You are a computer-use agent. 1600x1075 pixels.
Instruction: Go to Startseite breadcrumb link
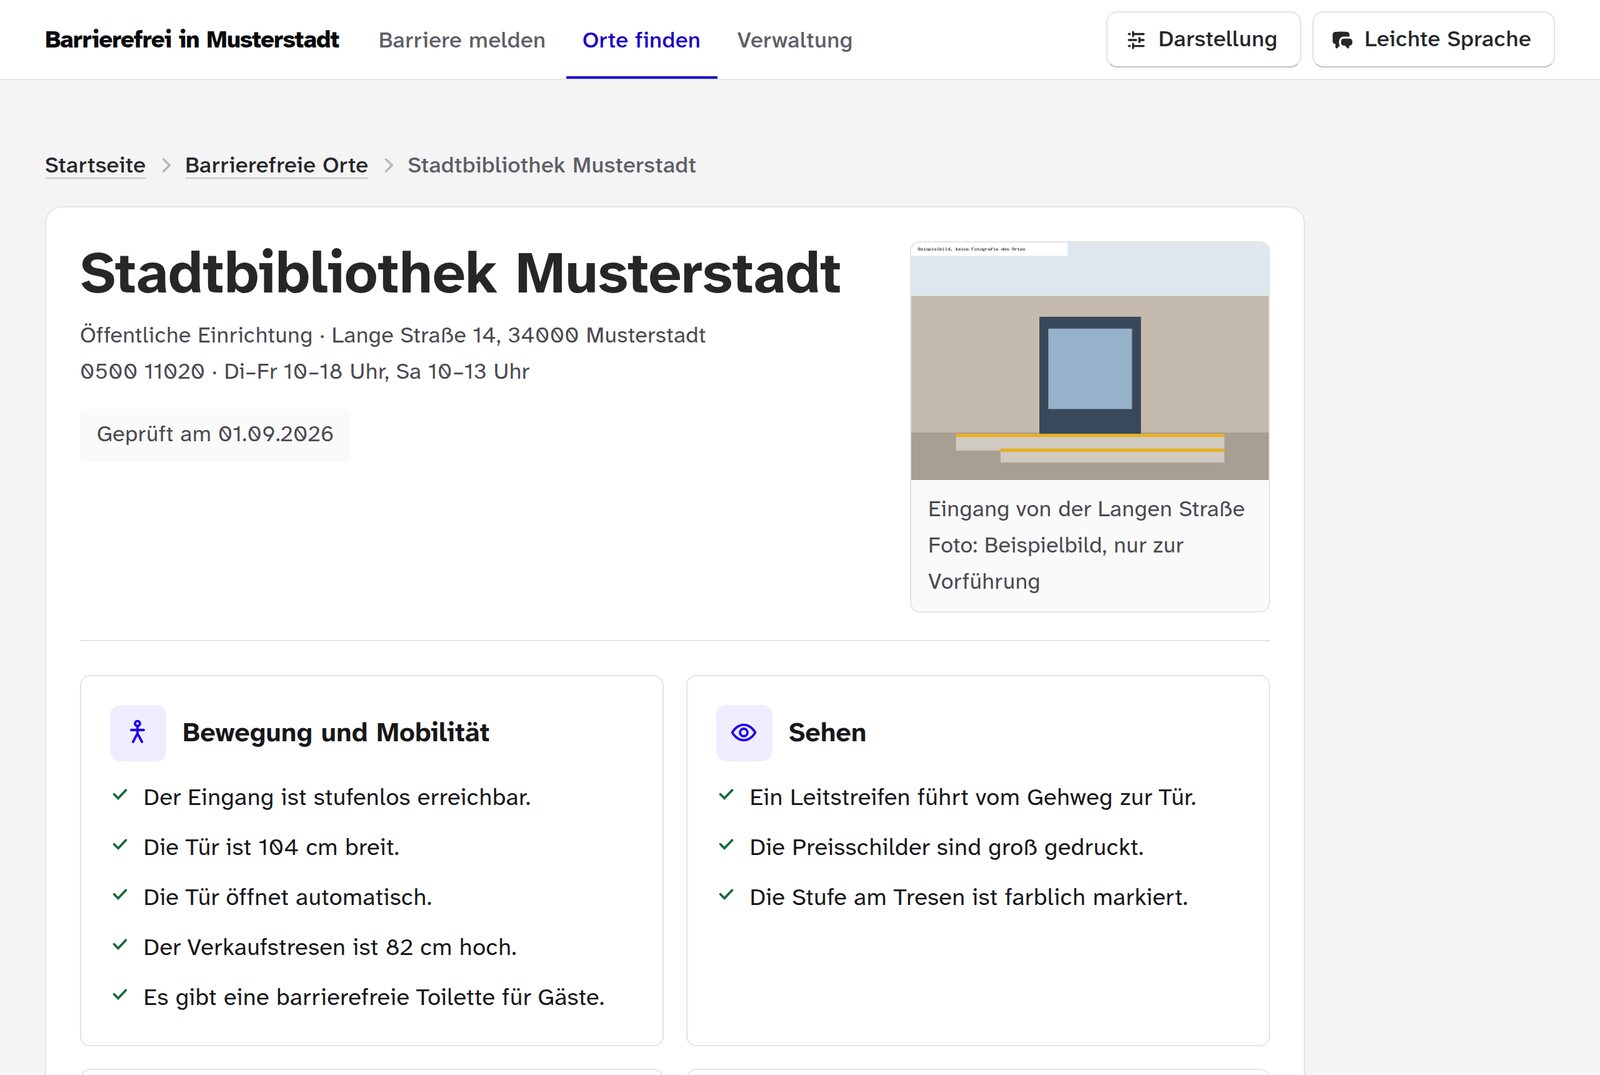click(95, 165)
